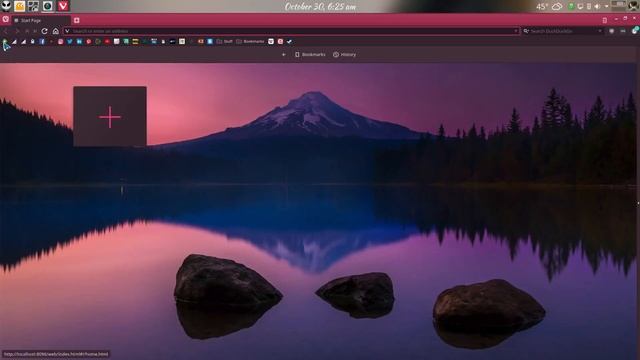This screenshot has width=640, height=360.
Task: Focus the address bar field
Action: (x=291, y=31)
